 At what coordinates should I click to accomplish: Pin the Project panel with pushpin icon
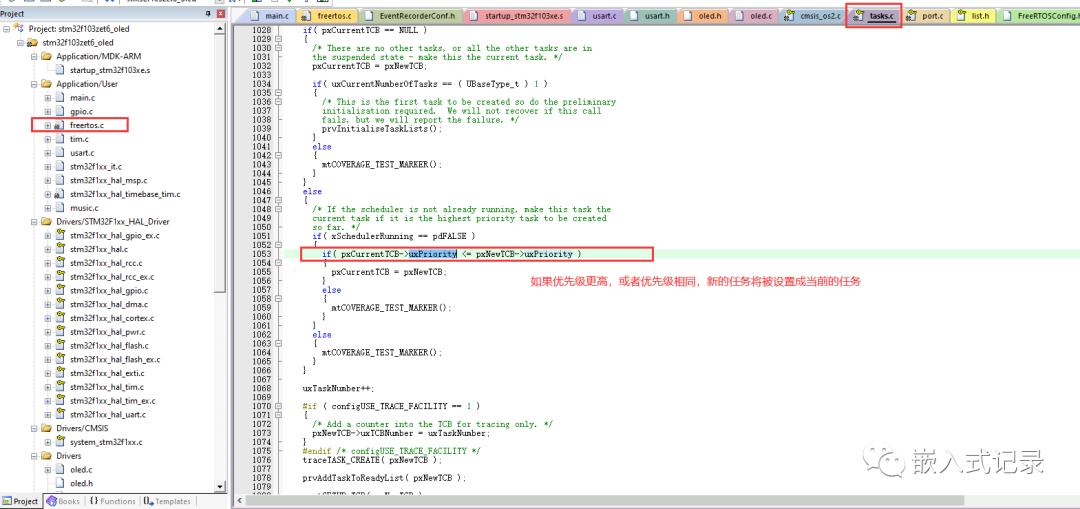[x=209, y=14]
